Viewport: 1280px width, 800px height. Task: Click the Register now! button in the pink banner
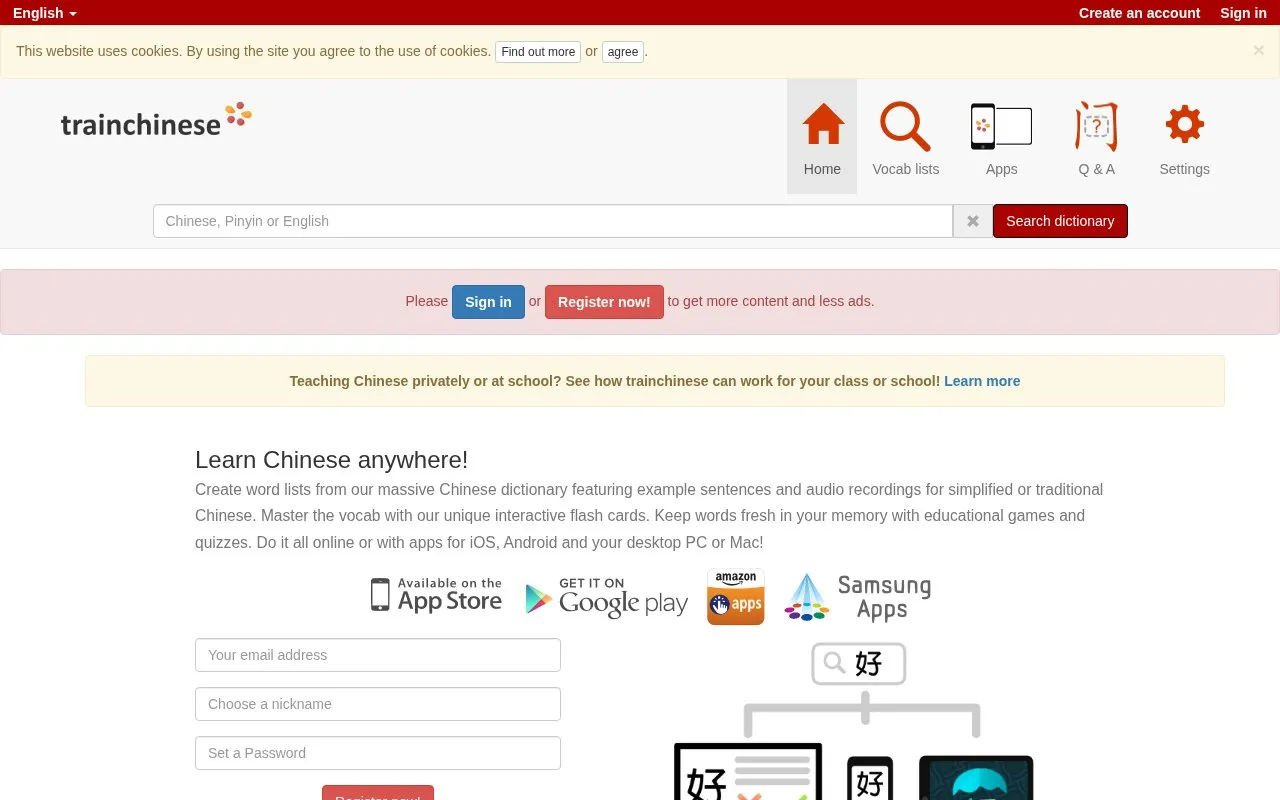click(604, 302)
